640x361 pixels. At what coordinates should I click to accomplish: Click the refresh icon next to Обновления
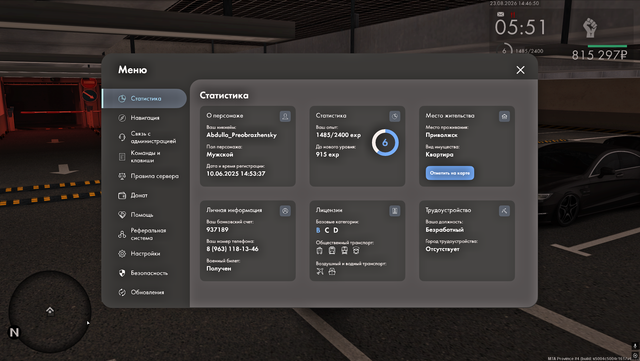click(x=122, y=292)
